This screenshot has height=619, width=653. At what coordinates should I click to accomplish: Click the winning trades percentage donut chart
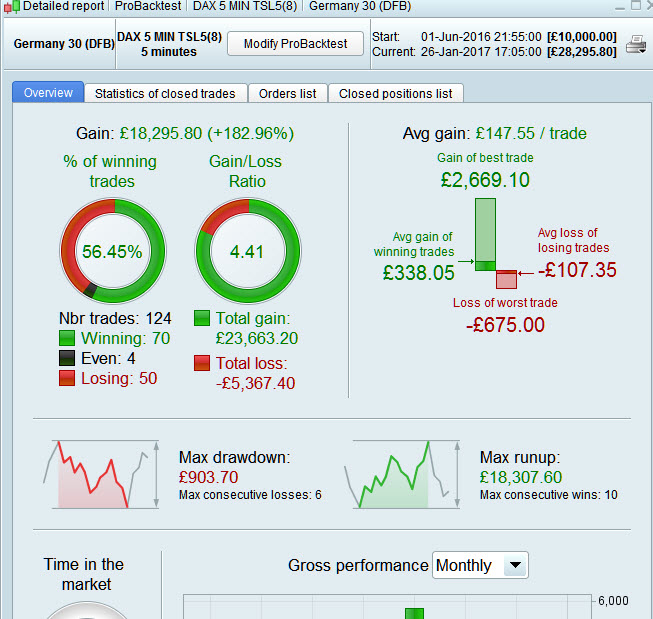pos(113,251)
